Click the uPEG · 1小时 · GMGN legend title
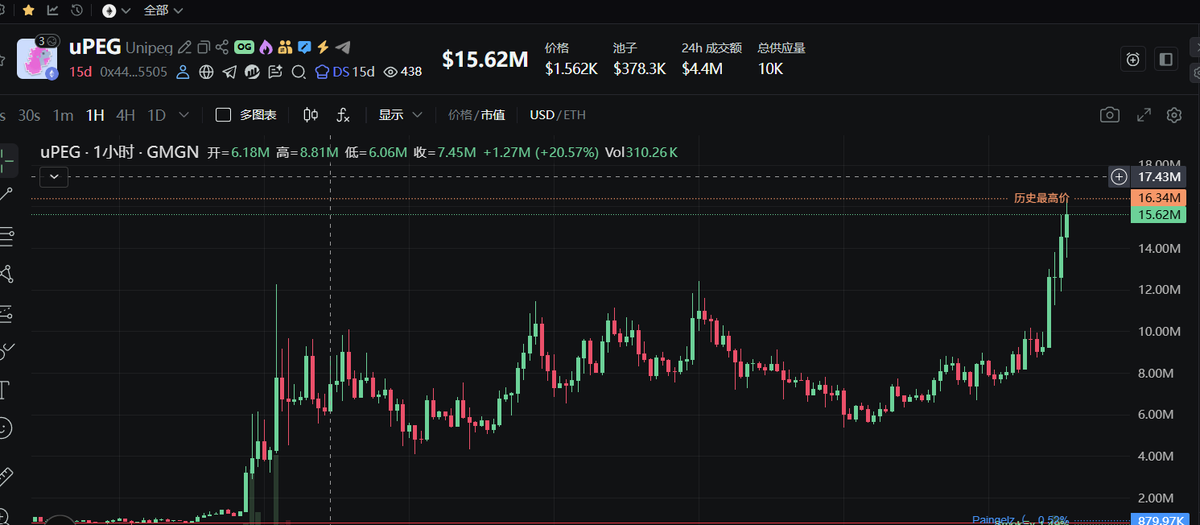This screenshot has height=525, width=1200. coord(119,152)
